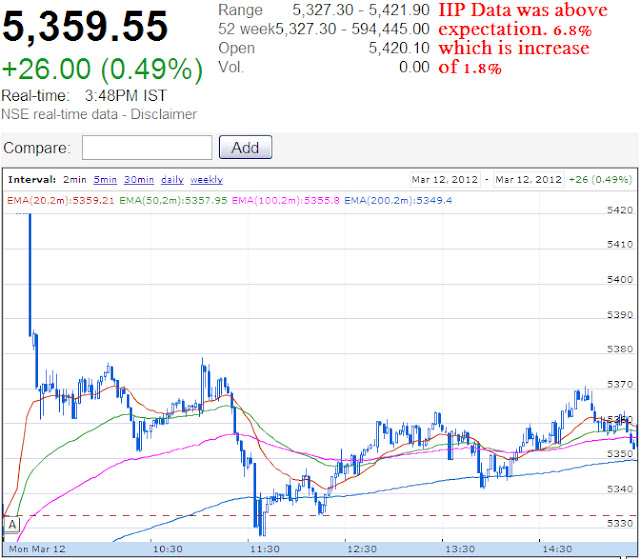Click the 5,359.55 price value
Screen dimensions: 640x559
click(x=85, y=26)
